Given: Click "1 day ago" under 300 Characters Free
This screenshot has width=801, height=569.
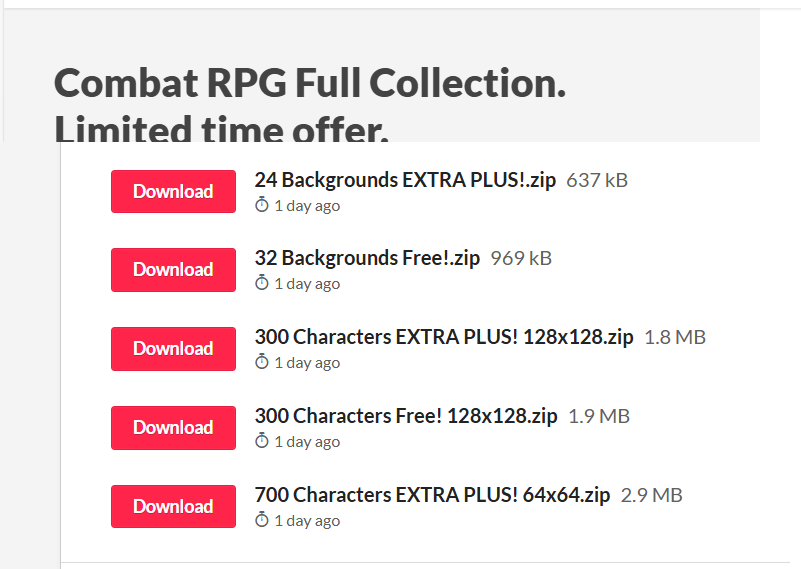Looking at the screenshot, I should pos(307,442).
